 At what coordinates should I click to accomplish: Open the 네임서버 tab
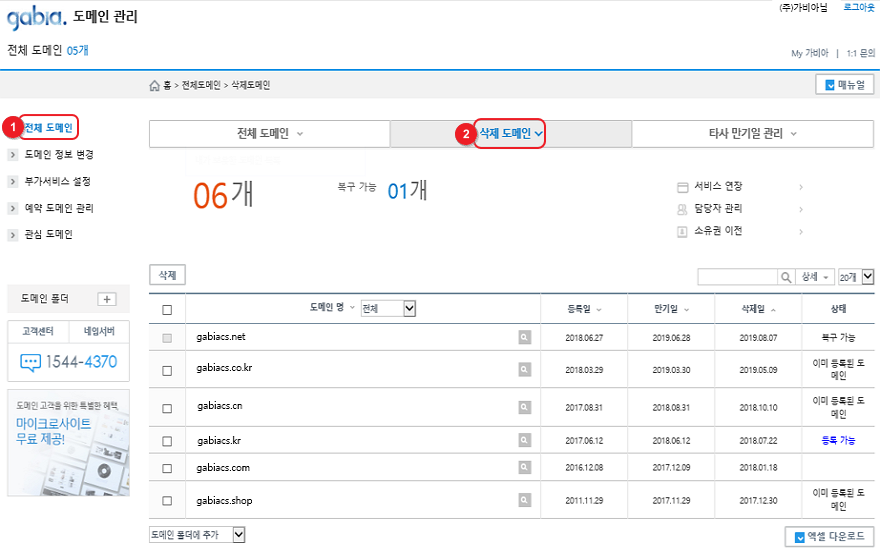pyautogui.click(x=99, y=332)
